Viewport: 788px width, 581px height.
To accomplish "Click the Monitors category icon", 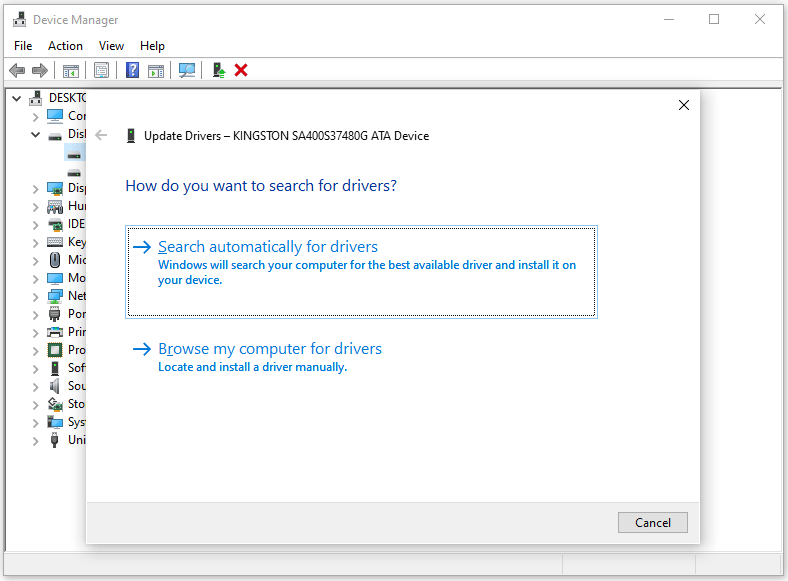I will click(x=55, y=278).
